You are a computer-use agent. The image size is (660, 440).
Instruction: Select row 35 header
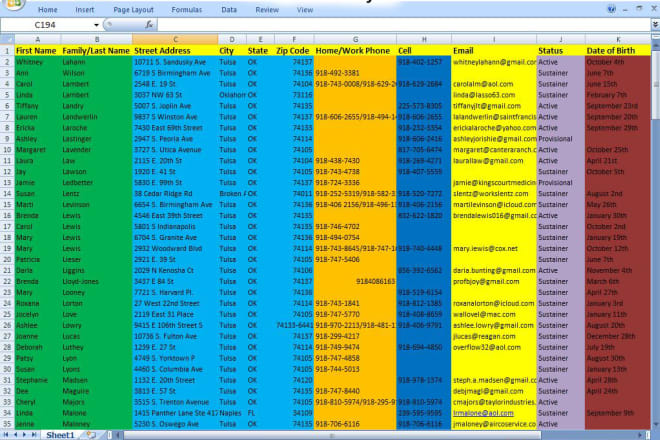pos(7,424)
